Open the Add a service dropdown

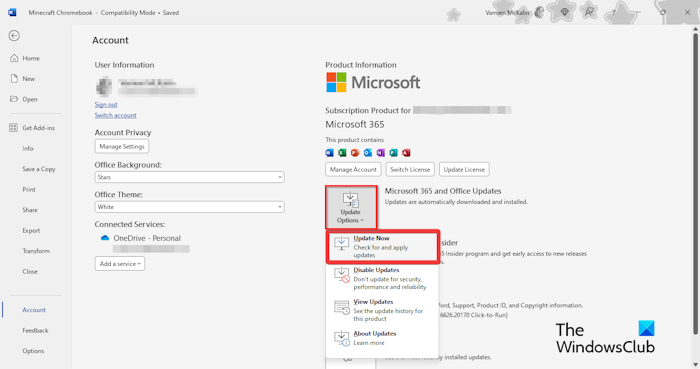click(x=120, y=264)
